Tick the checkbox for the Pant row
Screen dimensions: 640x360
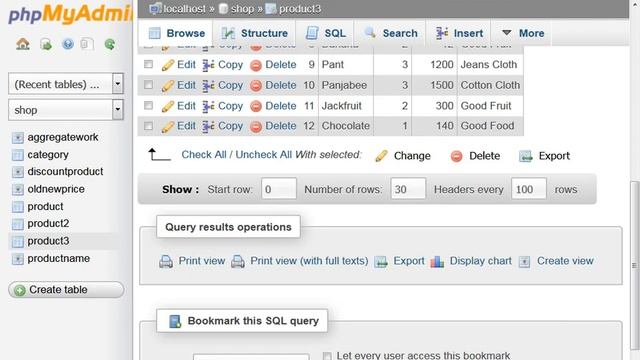tap(149, 64)
